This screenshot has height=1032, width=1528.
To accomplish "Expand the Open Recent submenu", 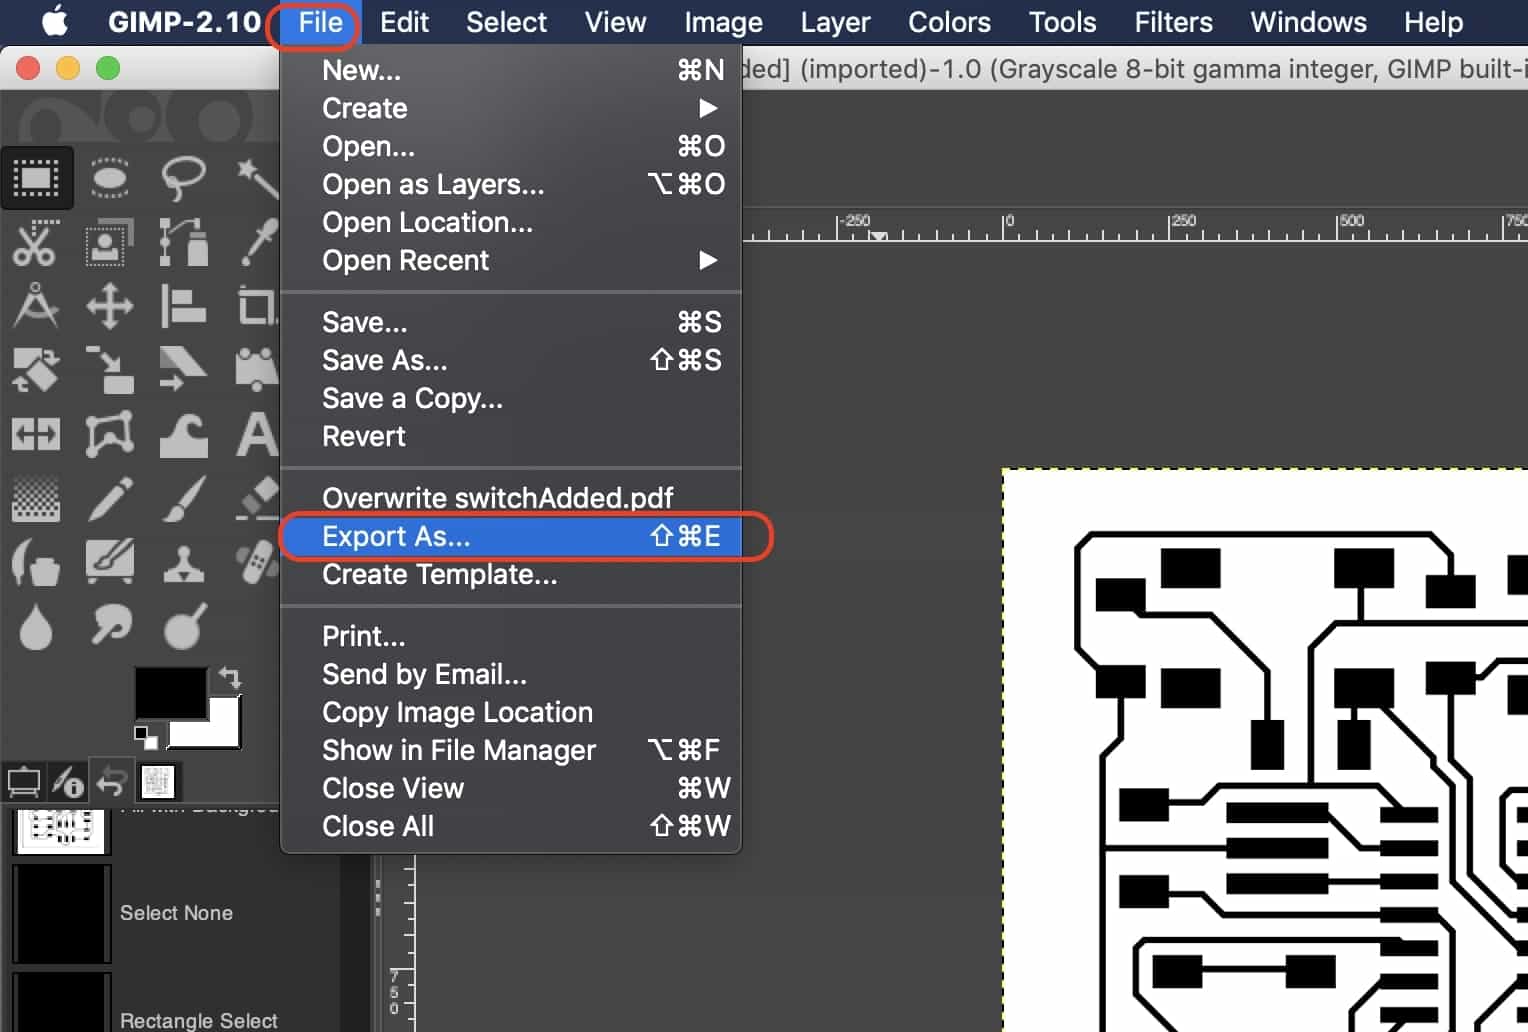I will [511, 260].
